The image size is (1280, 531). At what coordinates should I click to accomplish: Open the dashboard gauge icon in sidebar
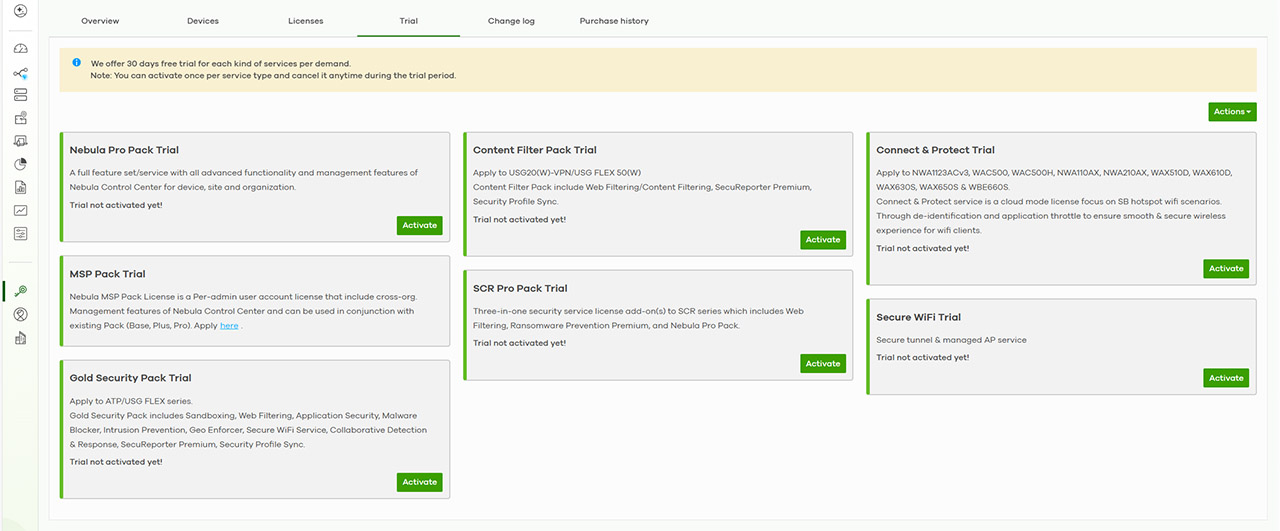(x=20, y=49)
